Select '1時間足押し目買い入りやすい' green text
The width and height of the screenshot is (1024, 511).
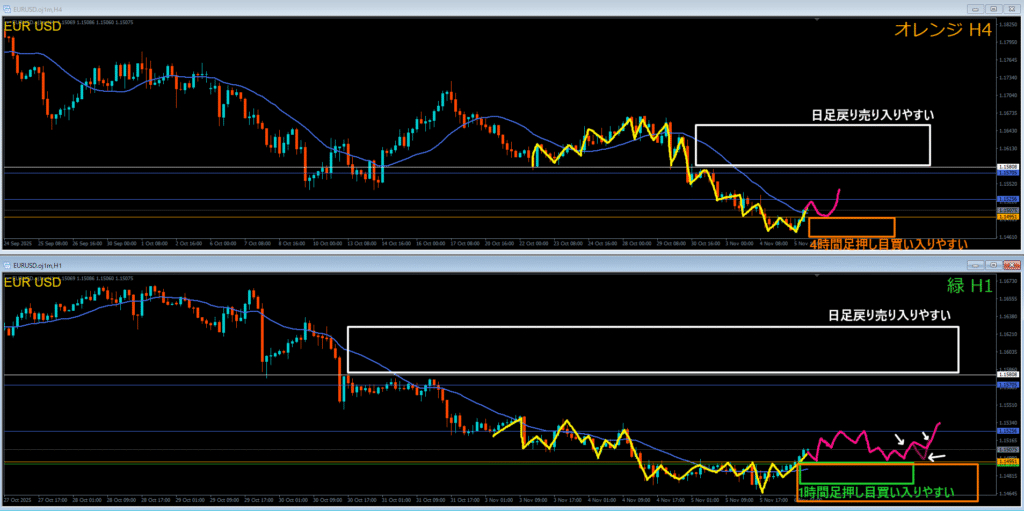pos(876,491)
